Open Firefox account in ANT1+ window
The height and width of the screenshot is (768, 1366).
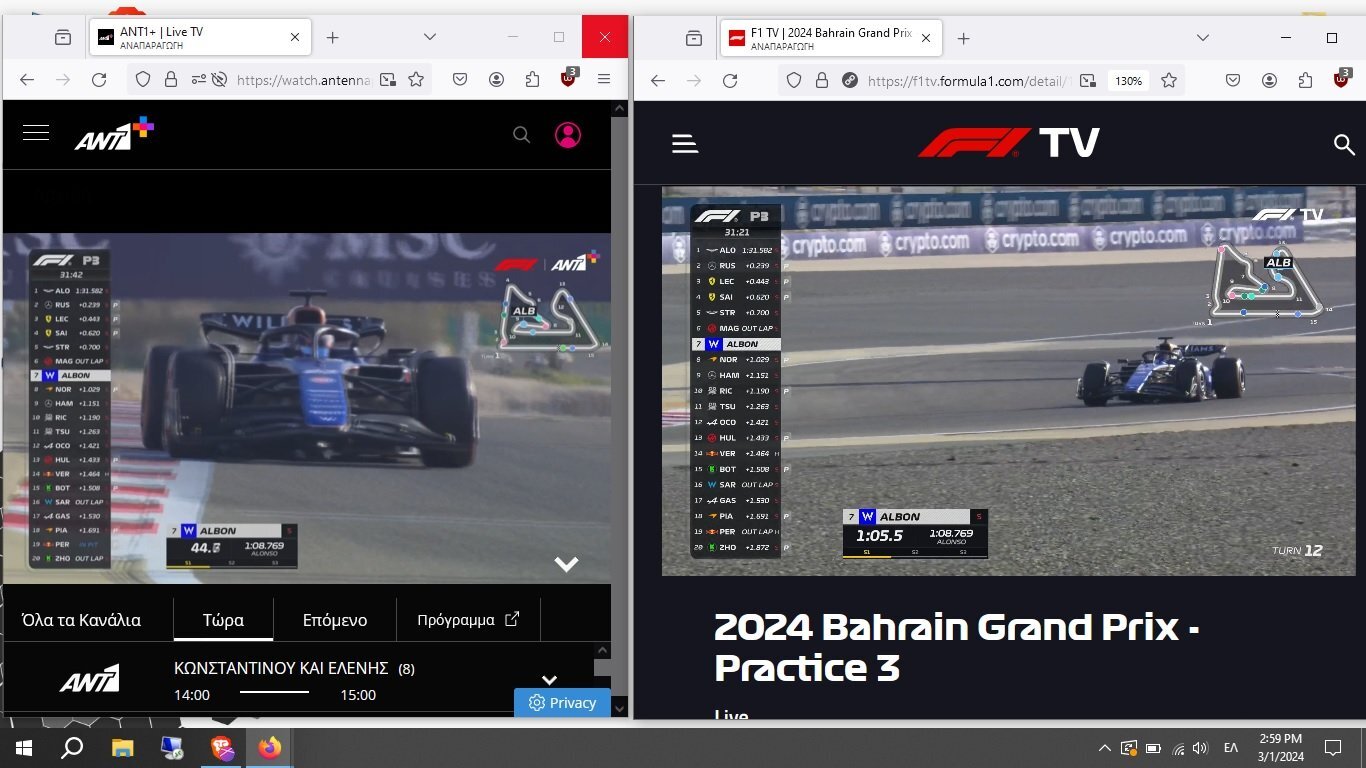[x=496, y=80]
